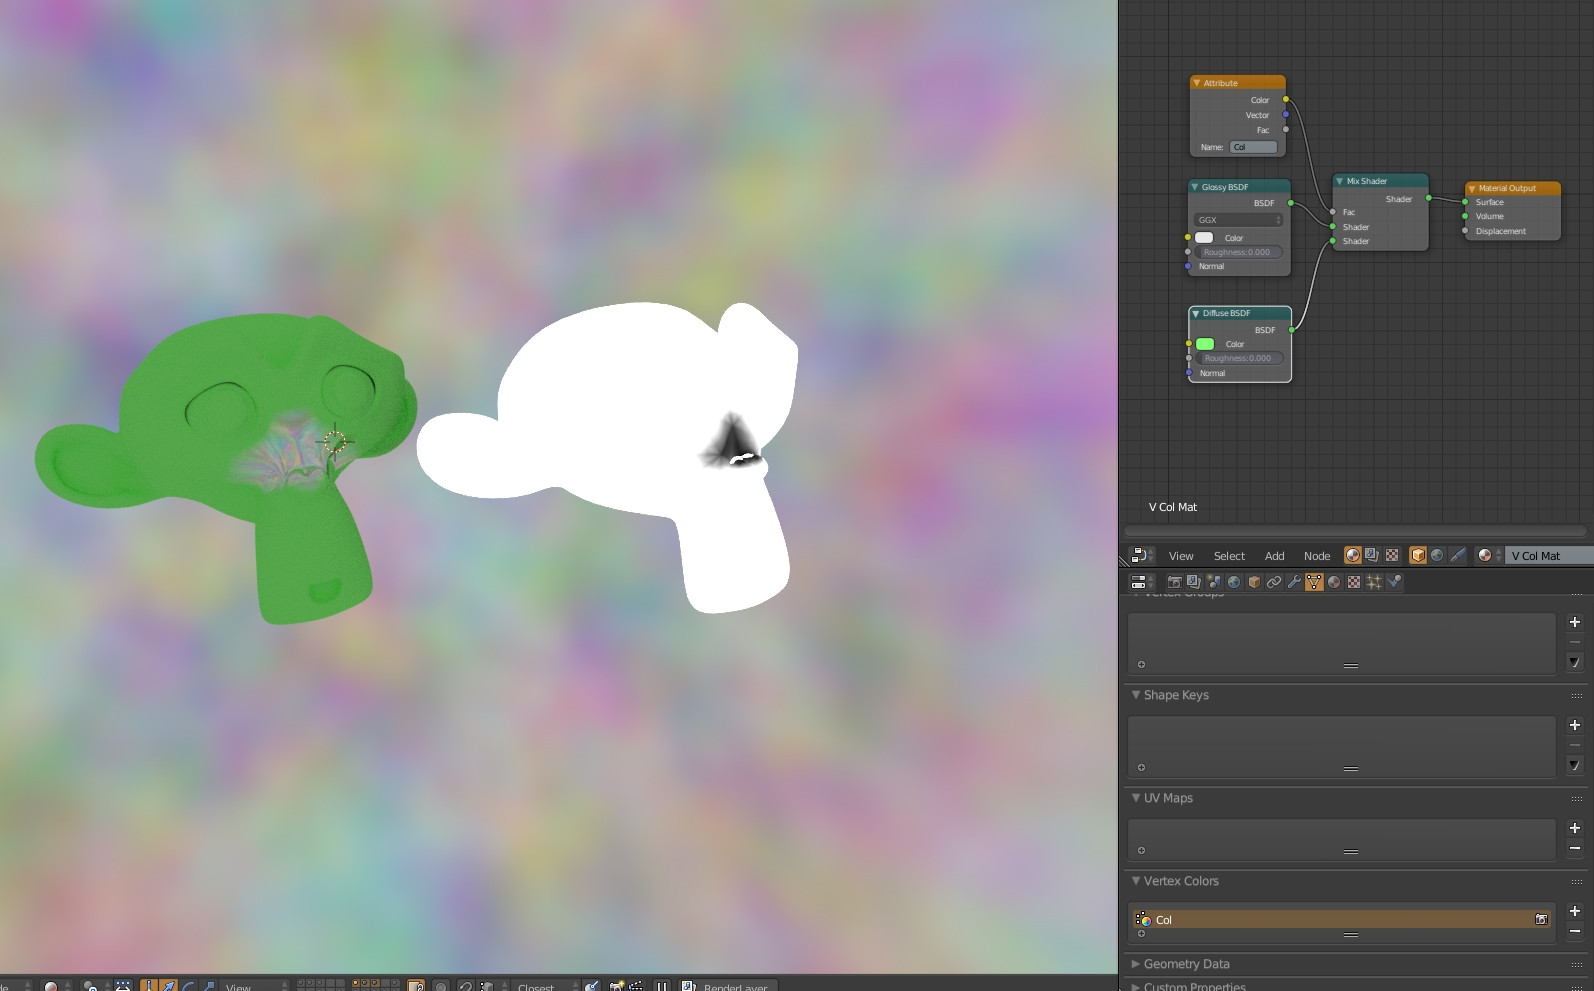Select the Material shader tree type icon
Screen dimensions: 1594x991
tap(1352, 555)
